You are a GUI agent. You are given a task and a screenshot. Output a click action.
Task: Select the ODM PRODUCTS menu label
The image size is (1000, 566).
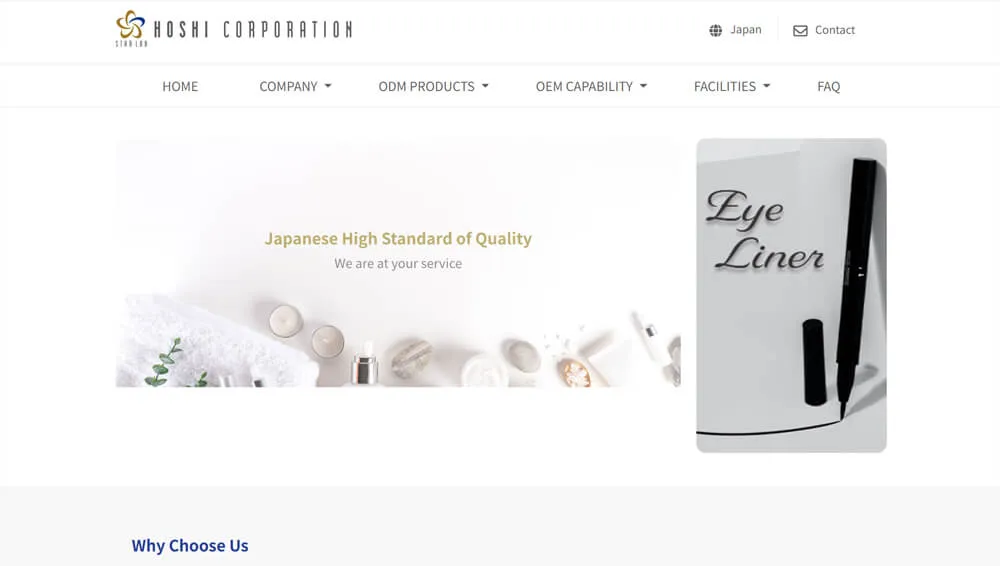pos(427,86)
